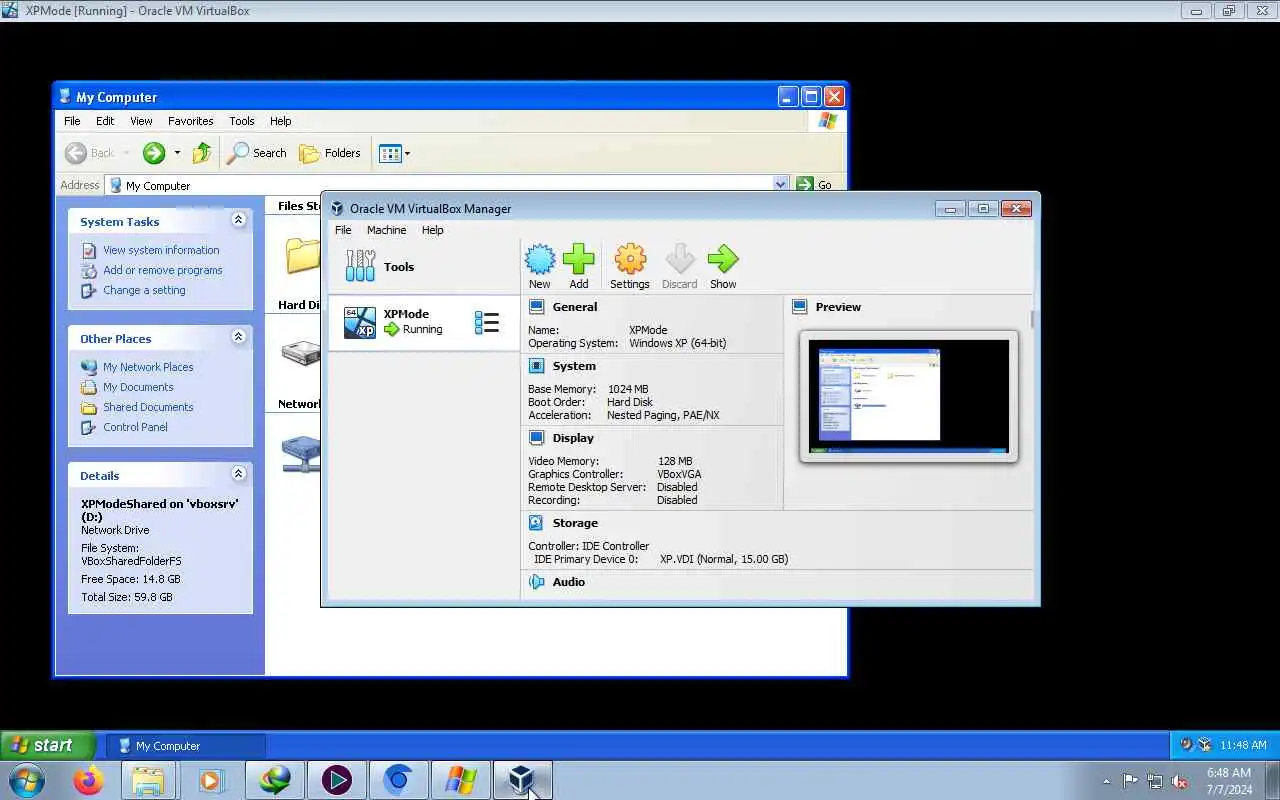1280x800 pixels.
Task: Open the Views dropdown in toolbar
Action: pos(395,153)
